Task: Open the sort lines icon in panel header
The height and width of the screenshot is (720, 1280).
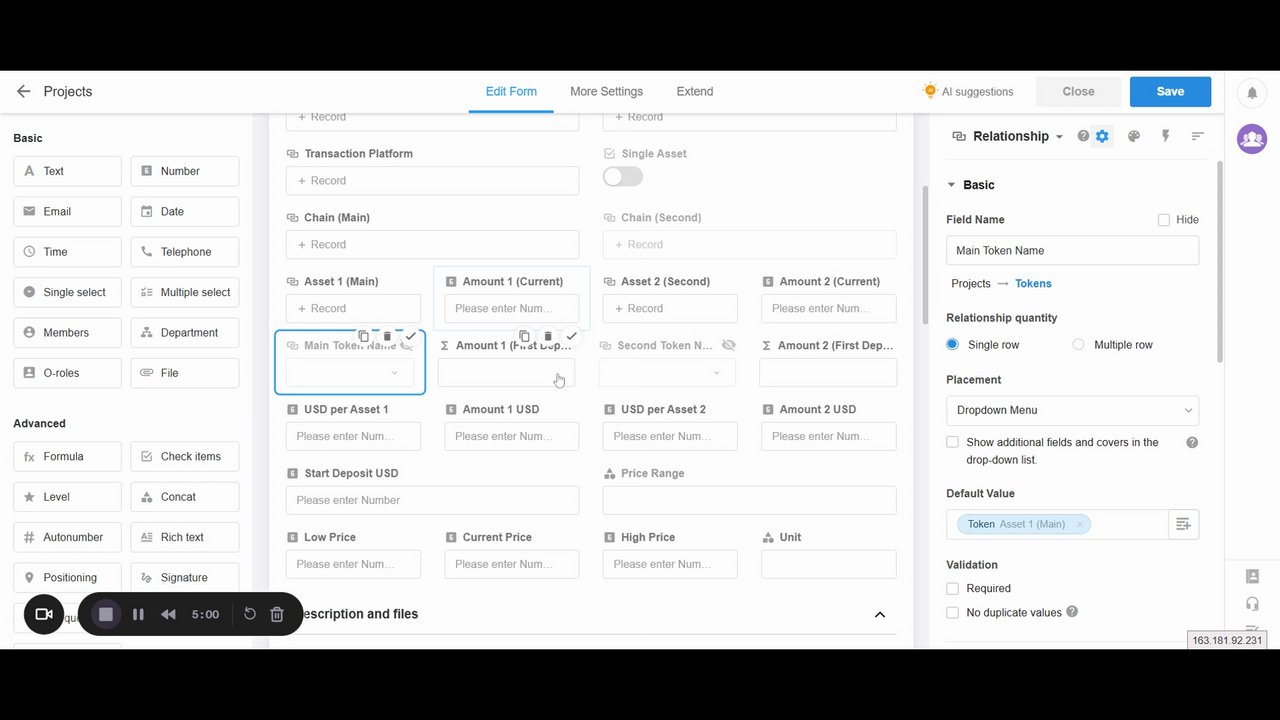Action: [1197, 136]
